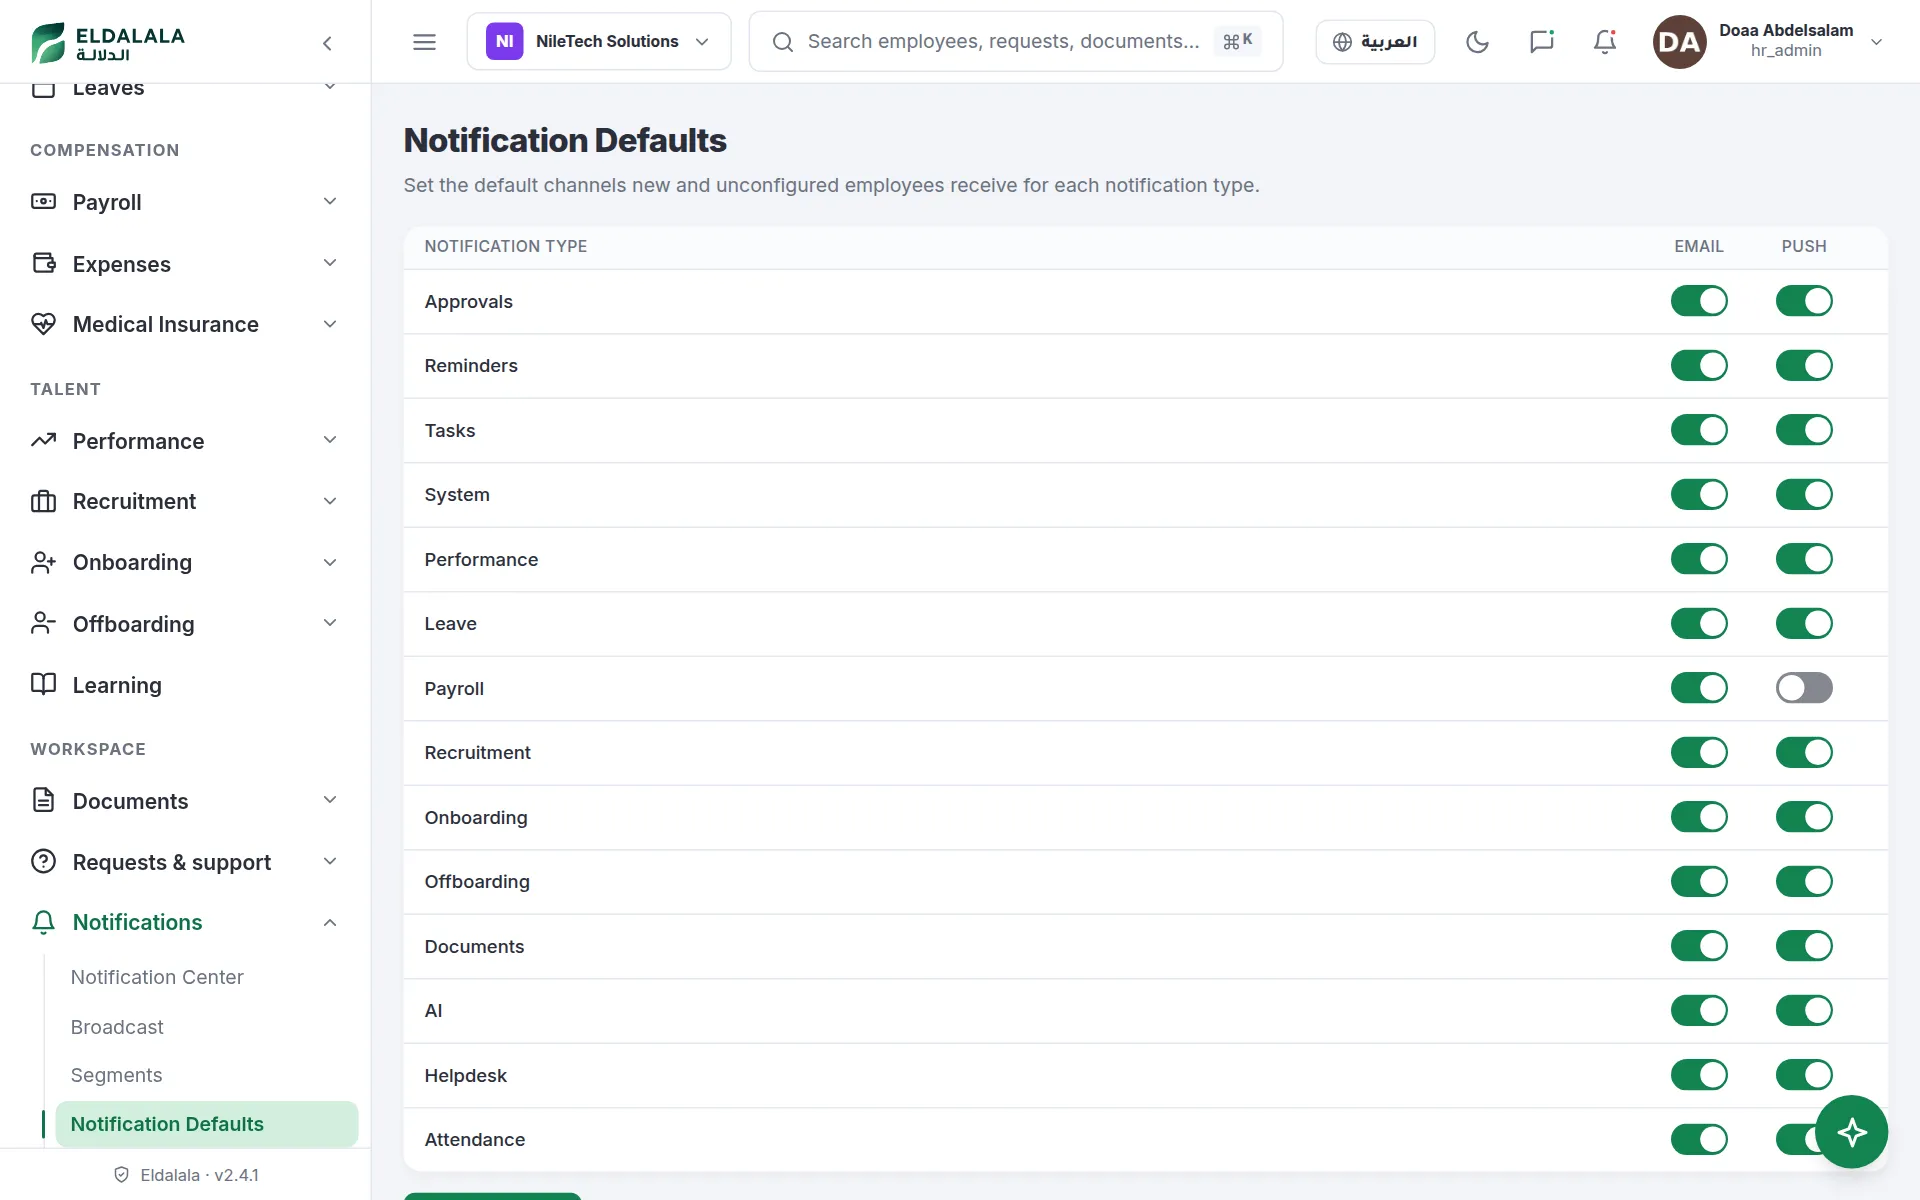This screenshot has height=1200, width=1920.
Task: Open Broadcast submenu item
Action: click(x=117, y=1027)
